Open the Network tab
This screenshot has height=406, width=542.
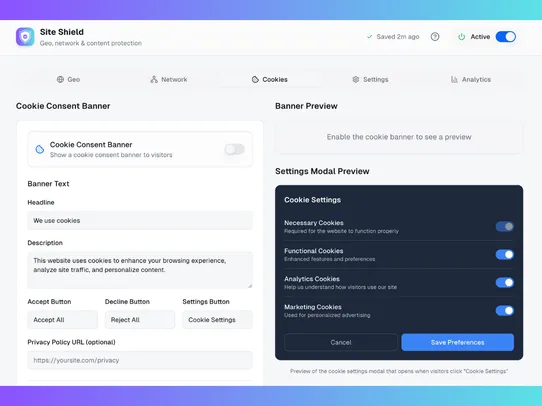point(169,79)
